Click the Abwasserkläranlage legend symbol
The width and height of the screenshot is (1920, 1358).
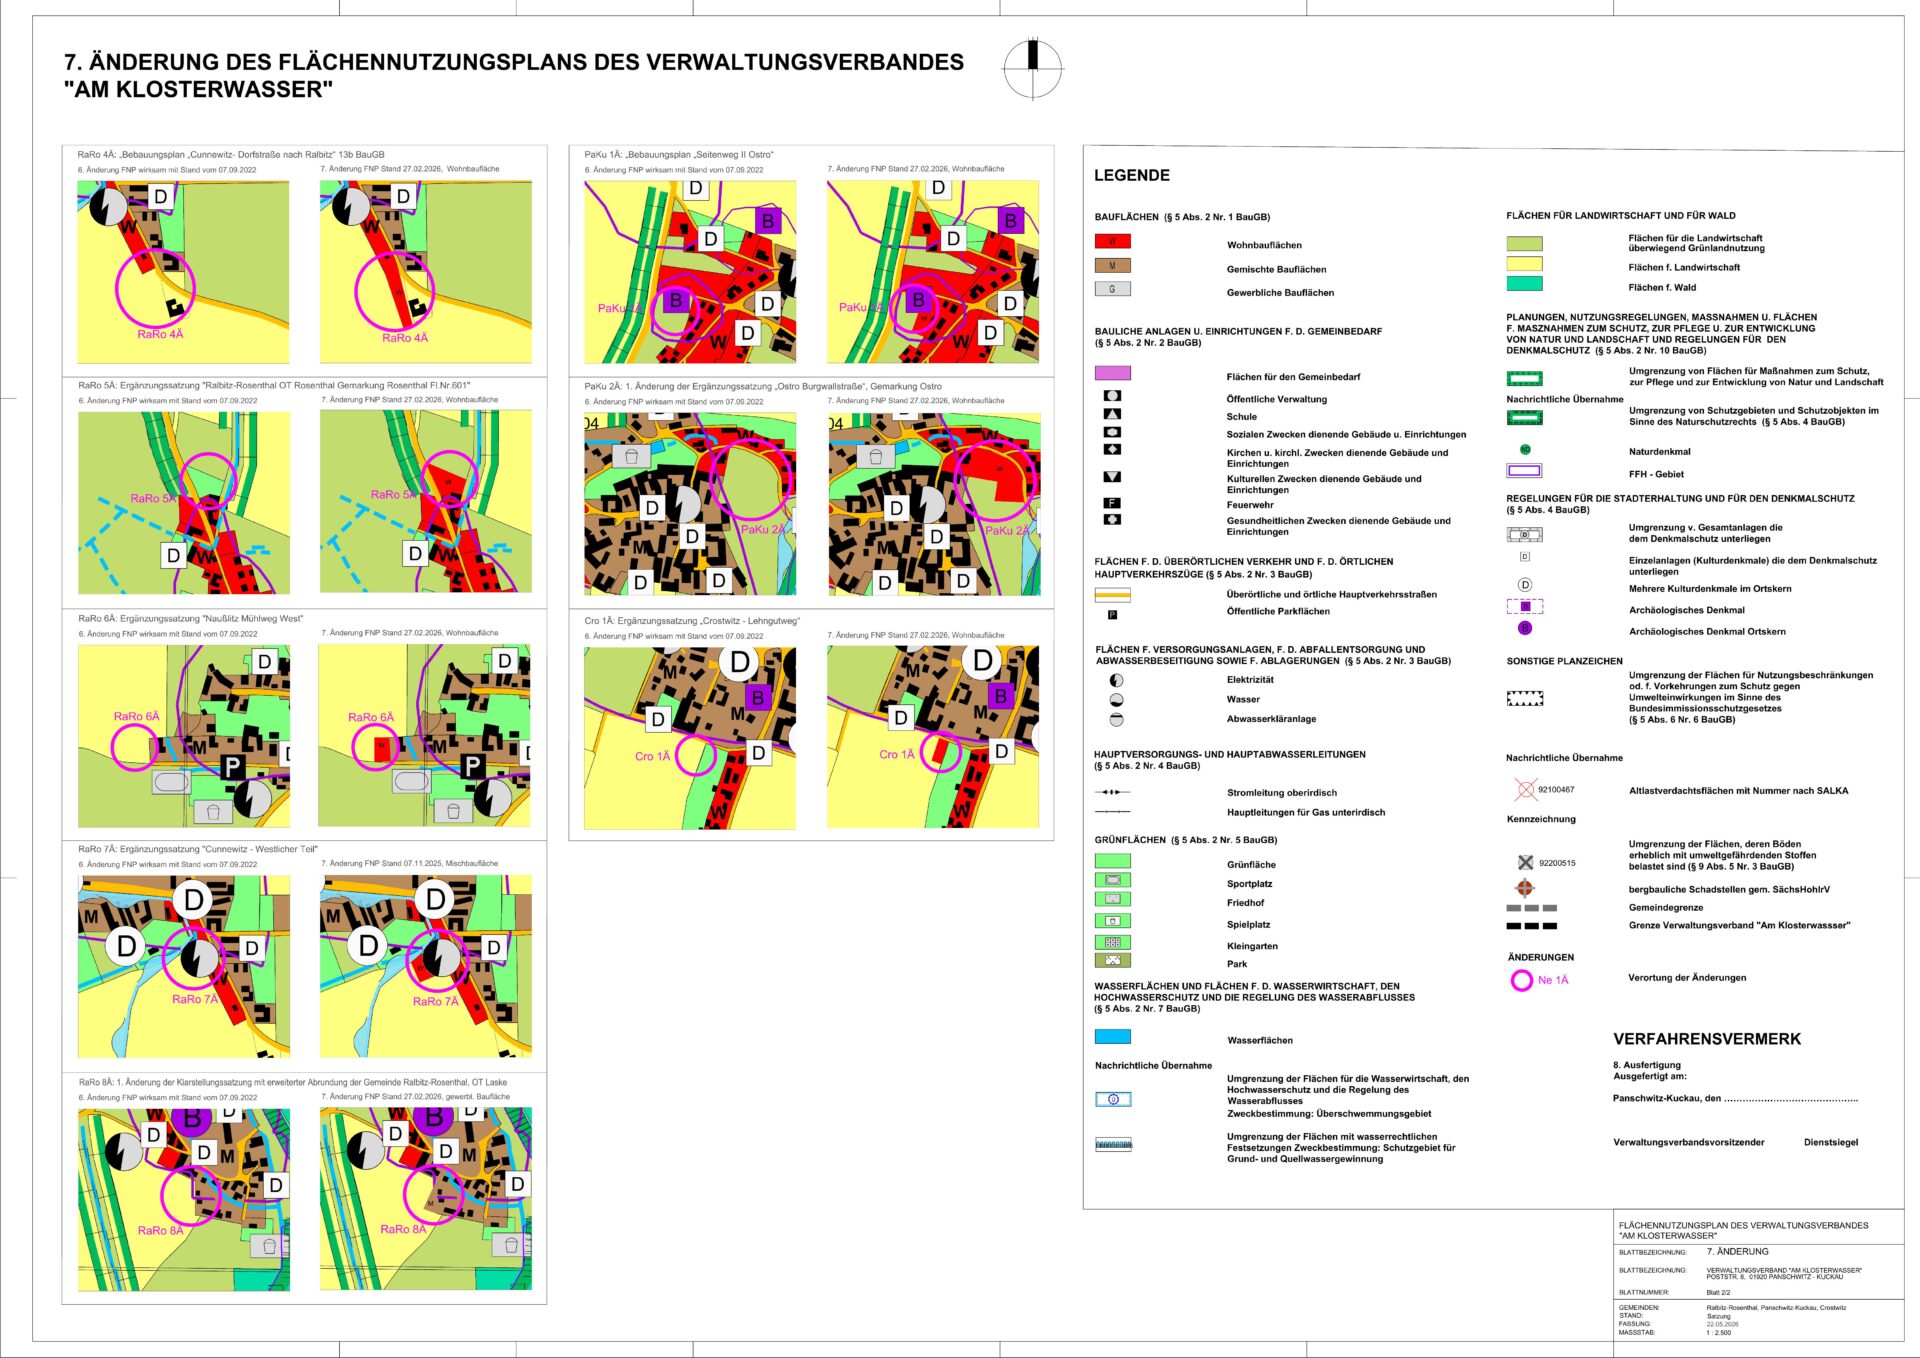coord(1116,719)
